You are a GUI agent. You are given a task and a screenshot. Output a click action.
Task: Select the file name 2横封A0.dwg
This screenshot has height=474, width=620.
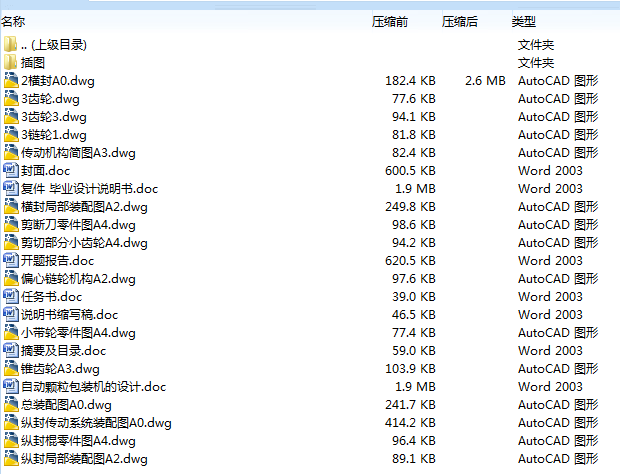(58, 81)
